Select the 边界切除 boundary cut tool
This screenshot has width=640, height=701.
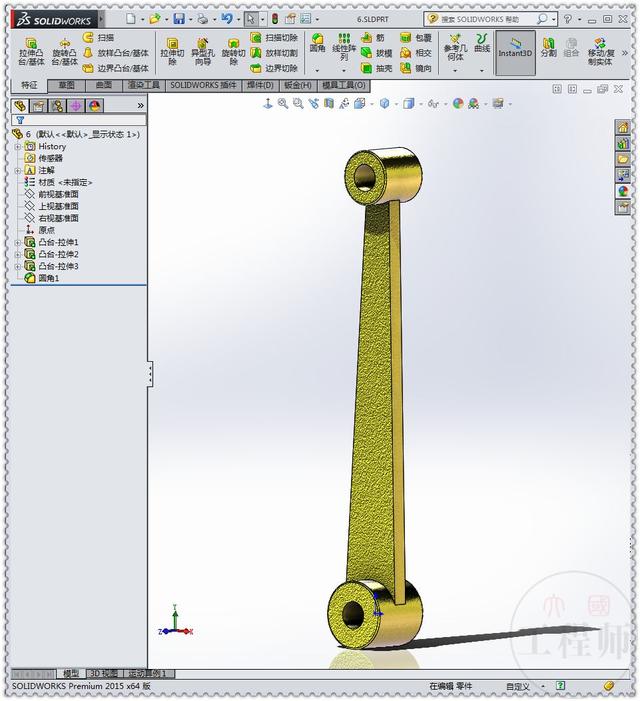274,68
